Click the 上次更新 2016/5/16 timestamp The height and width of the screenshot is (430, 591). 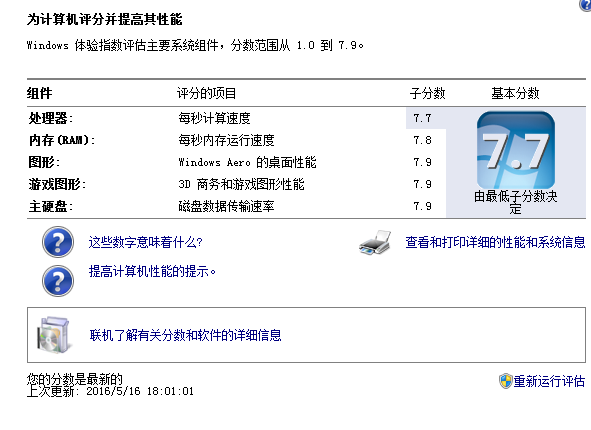click(110, 391)
